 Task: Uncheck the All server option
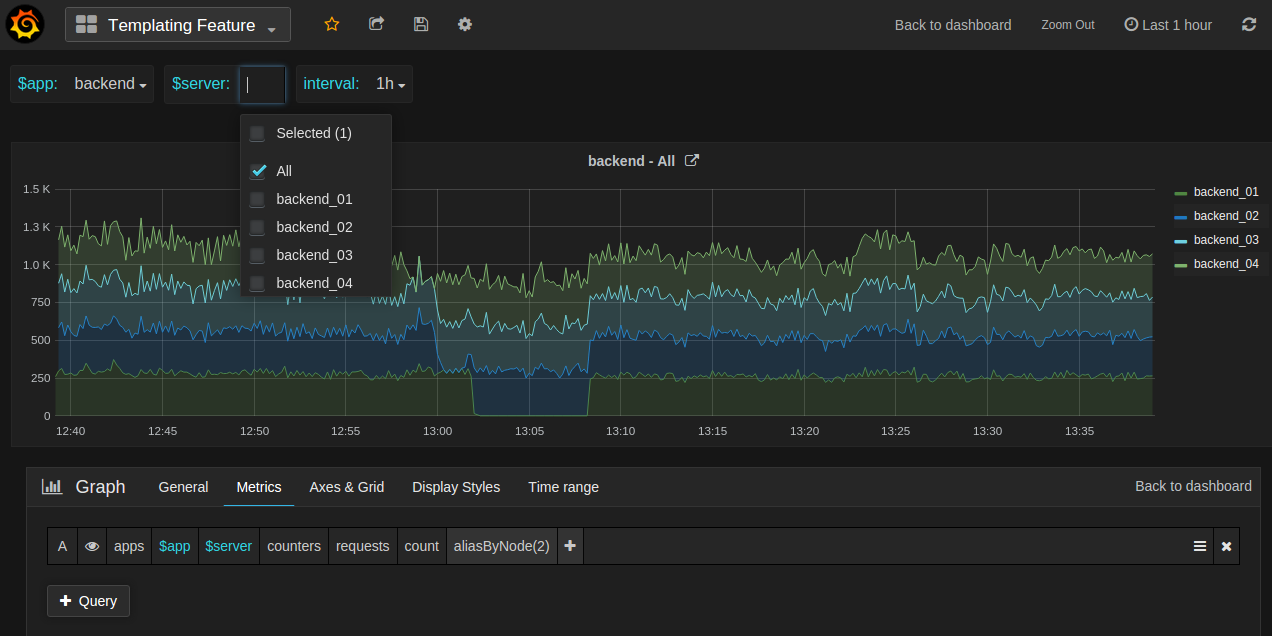click(259, 171)
